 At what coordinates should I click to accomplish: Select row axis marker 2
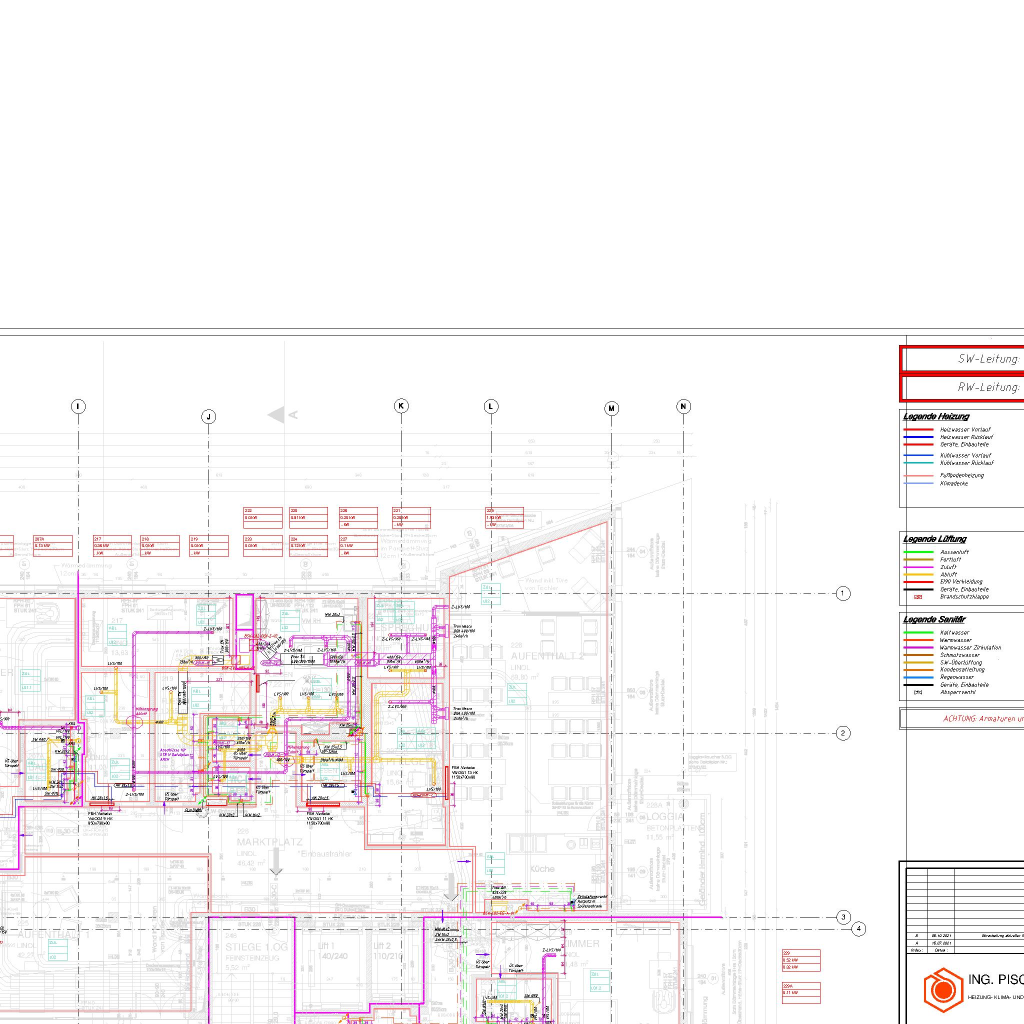(x=843, y=733)
